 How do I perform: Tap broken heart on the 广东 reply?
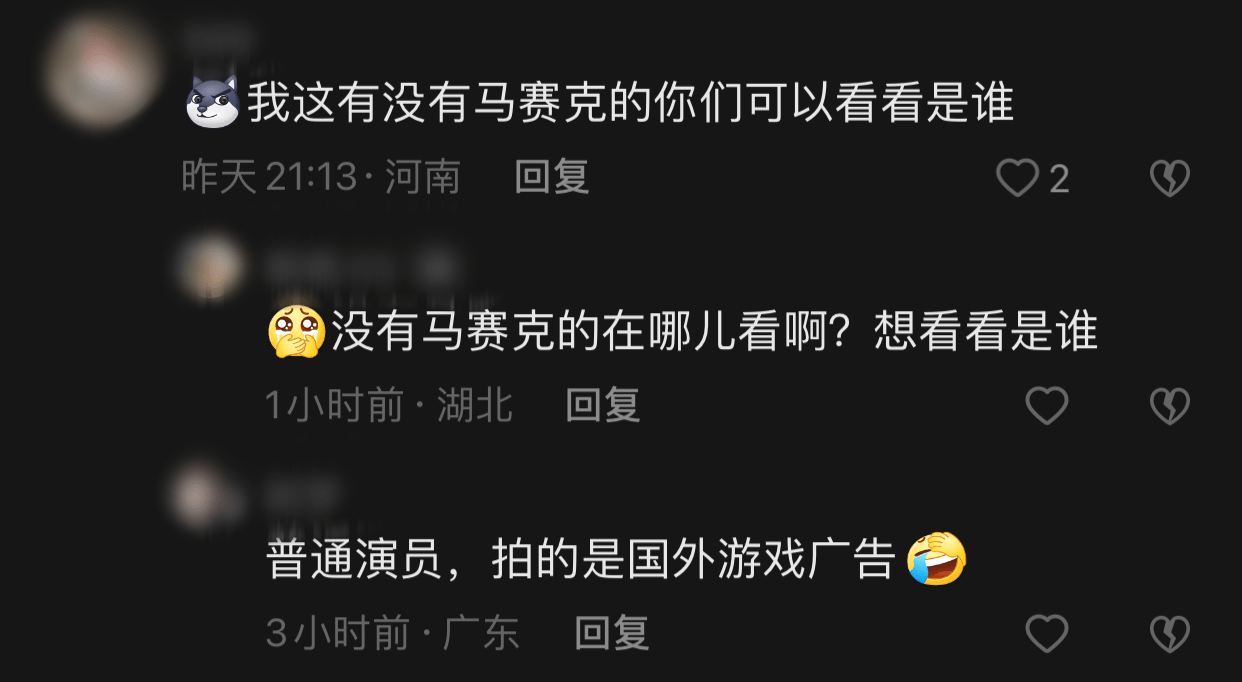pos(1169,634)
